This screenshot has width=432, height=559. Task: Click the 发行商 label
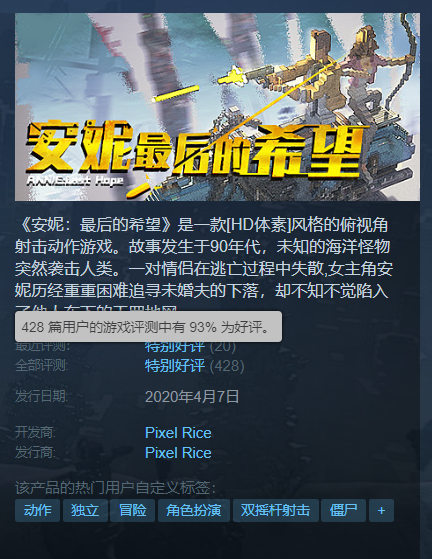(35, 452)
